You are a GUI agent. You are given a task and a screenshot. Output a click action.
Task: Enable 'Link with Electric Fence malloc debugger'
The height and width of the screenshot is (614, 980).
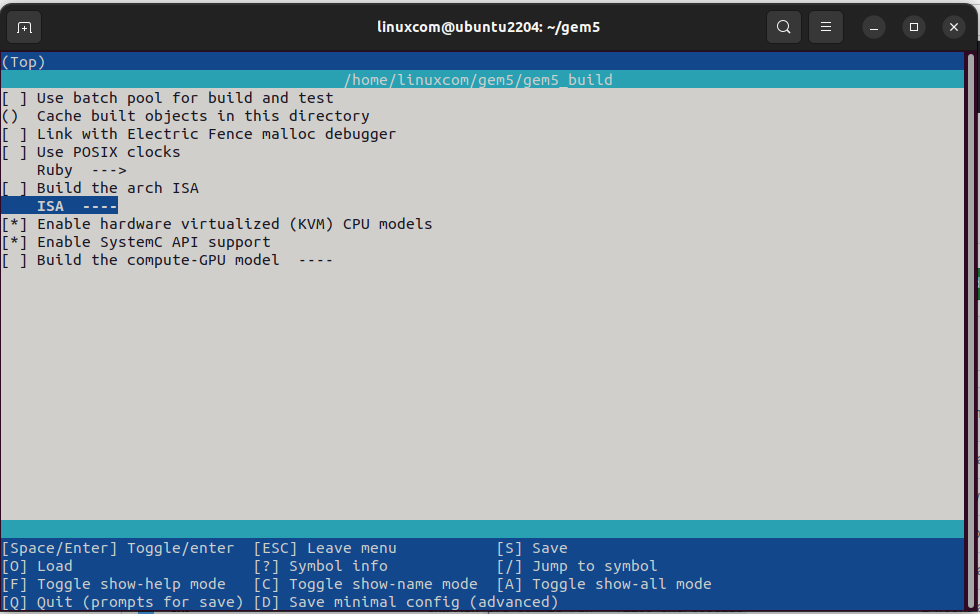coord(15,134)
